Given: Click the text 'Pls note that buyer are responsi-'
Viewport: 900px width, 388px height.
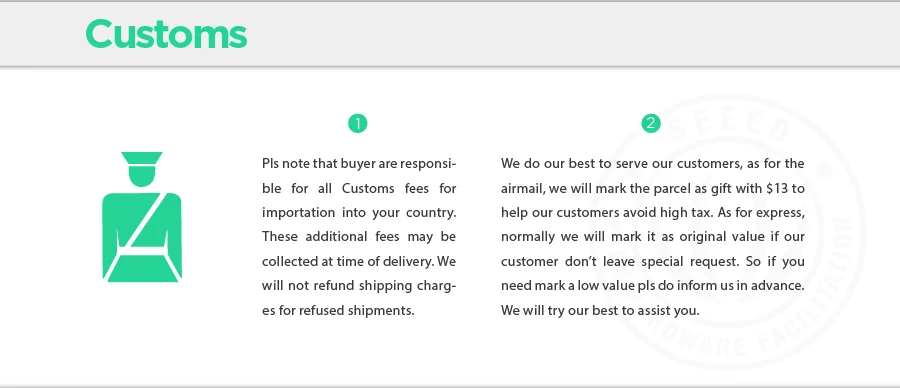Looking at the screenshot, I should coord(359,164).
